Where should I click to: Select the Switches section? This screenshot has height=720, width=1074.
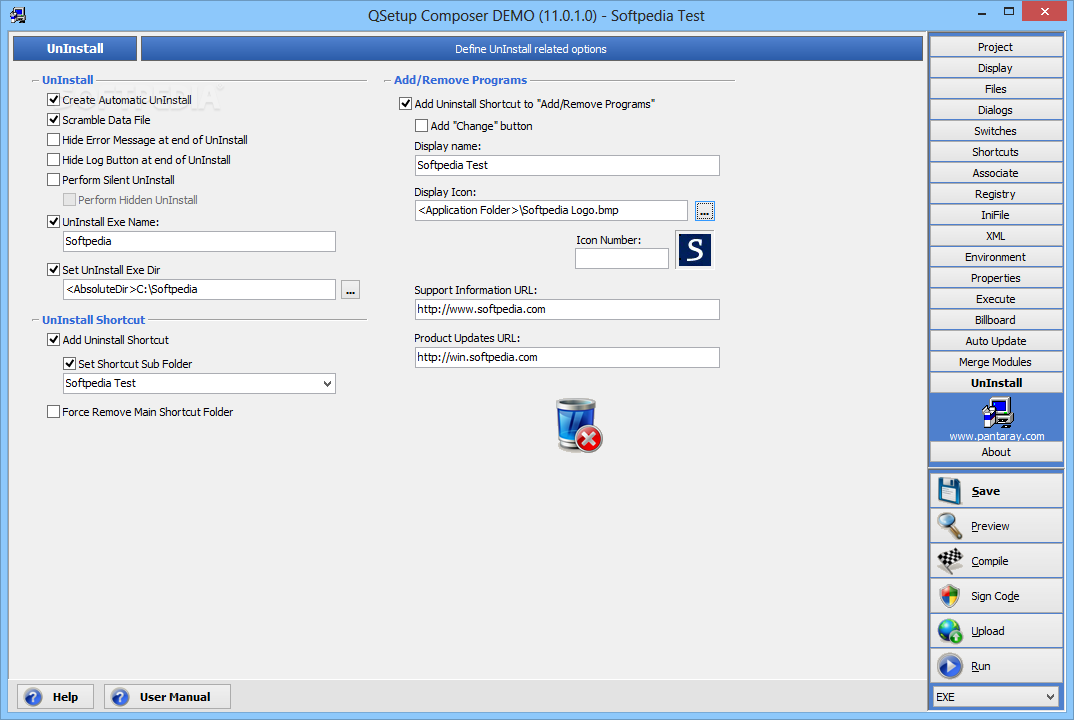(996, 131)
